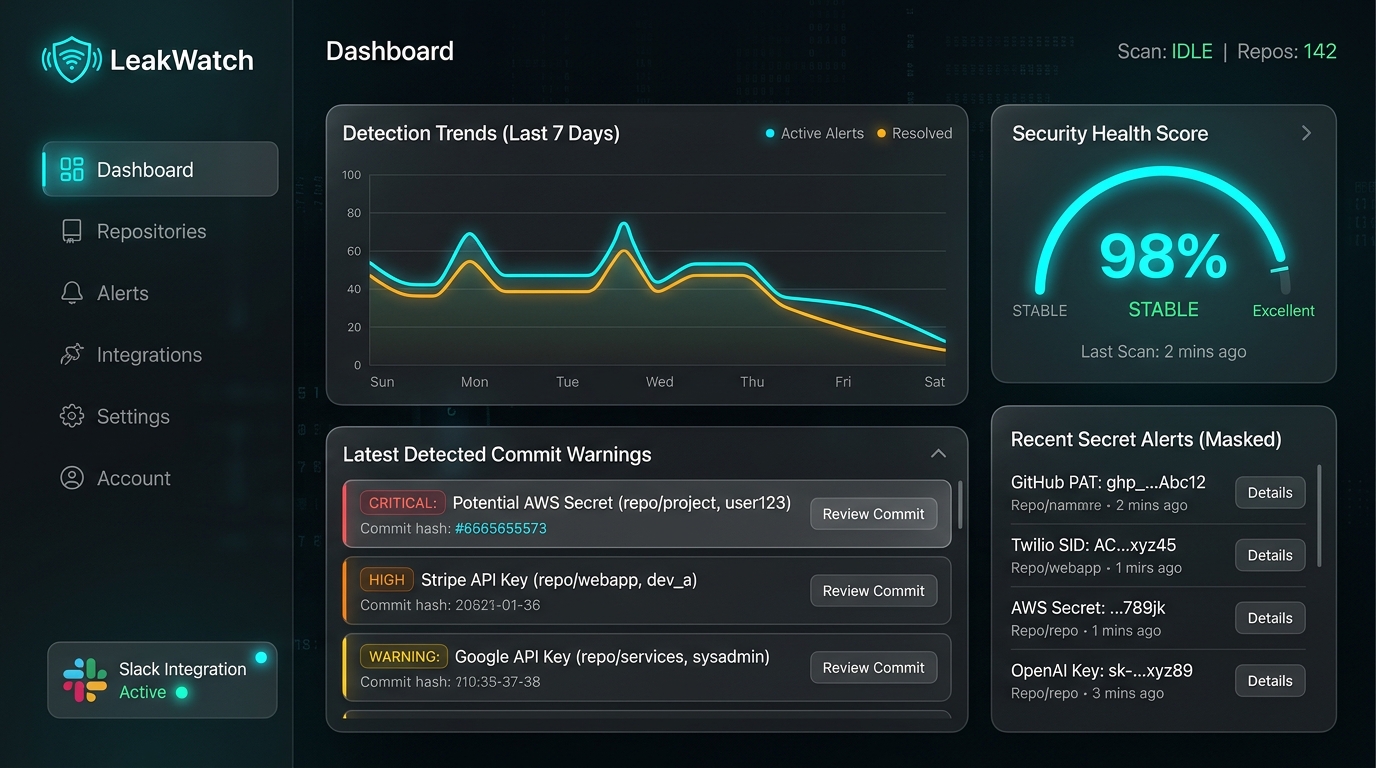Click the Account person icon

point(72,478)
